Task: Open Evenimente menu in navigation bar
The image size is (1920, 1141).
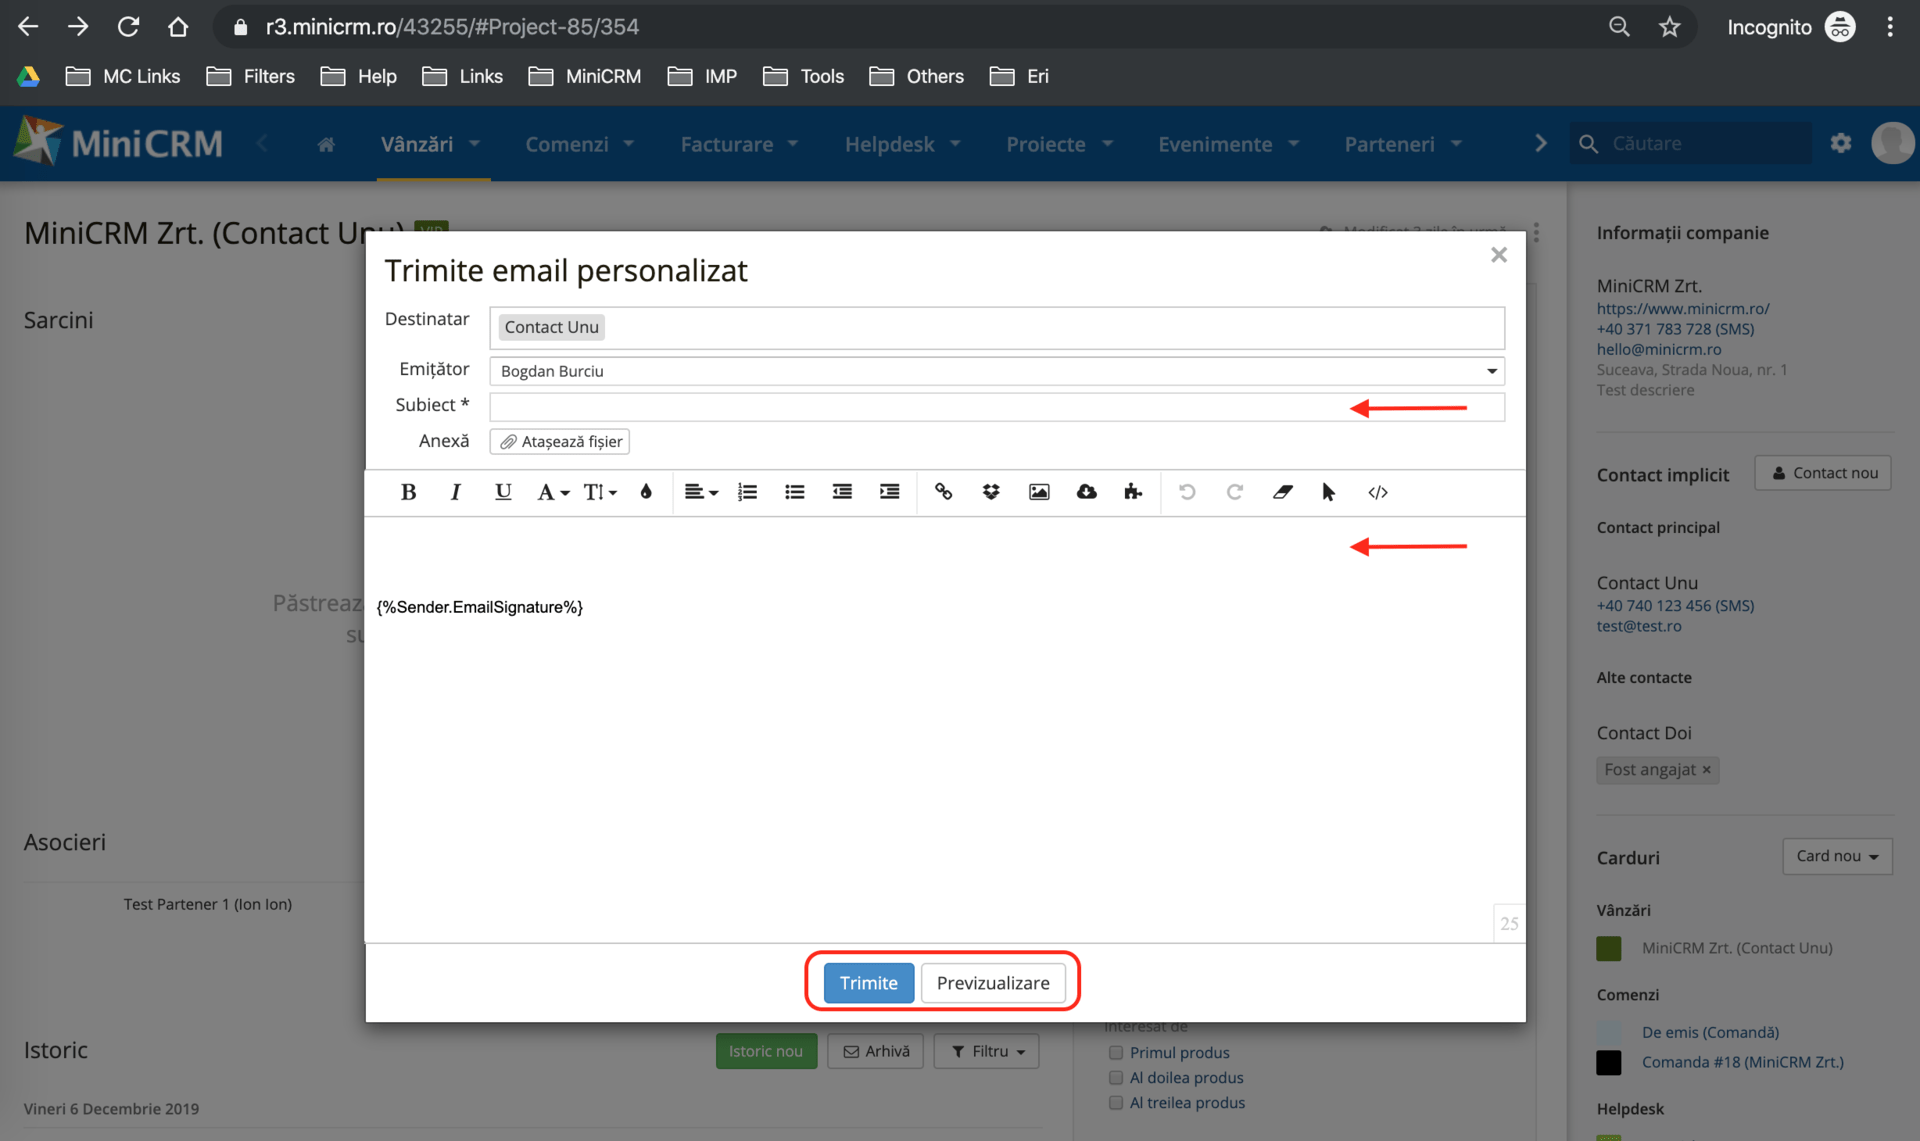Action: tap(1228, 144)
